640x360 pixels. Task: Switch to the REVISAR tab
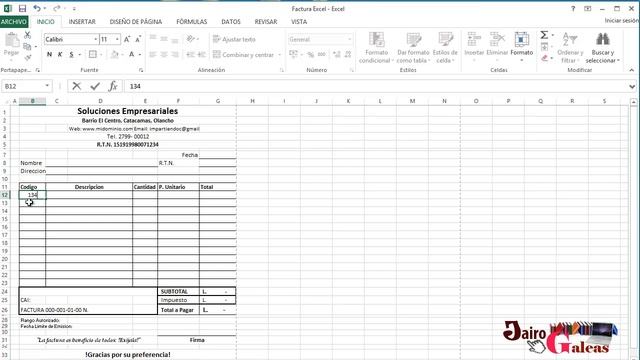(266, 22)
